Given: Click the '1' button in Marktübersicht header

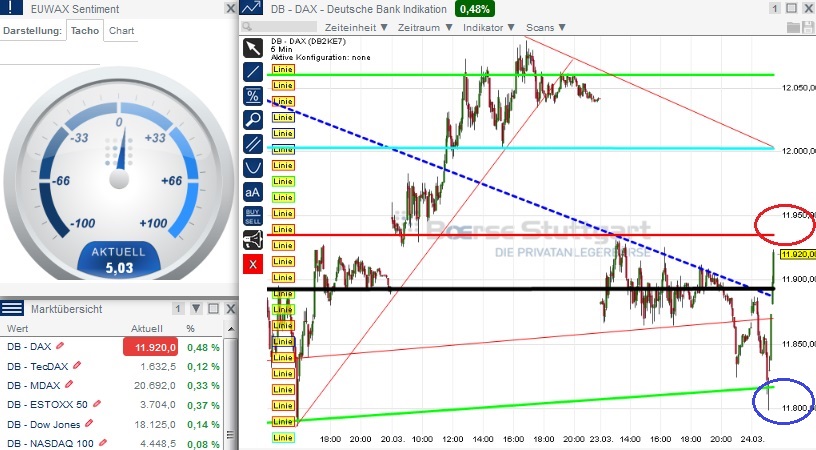Looking at the screenshot, I should [178, 308].
